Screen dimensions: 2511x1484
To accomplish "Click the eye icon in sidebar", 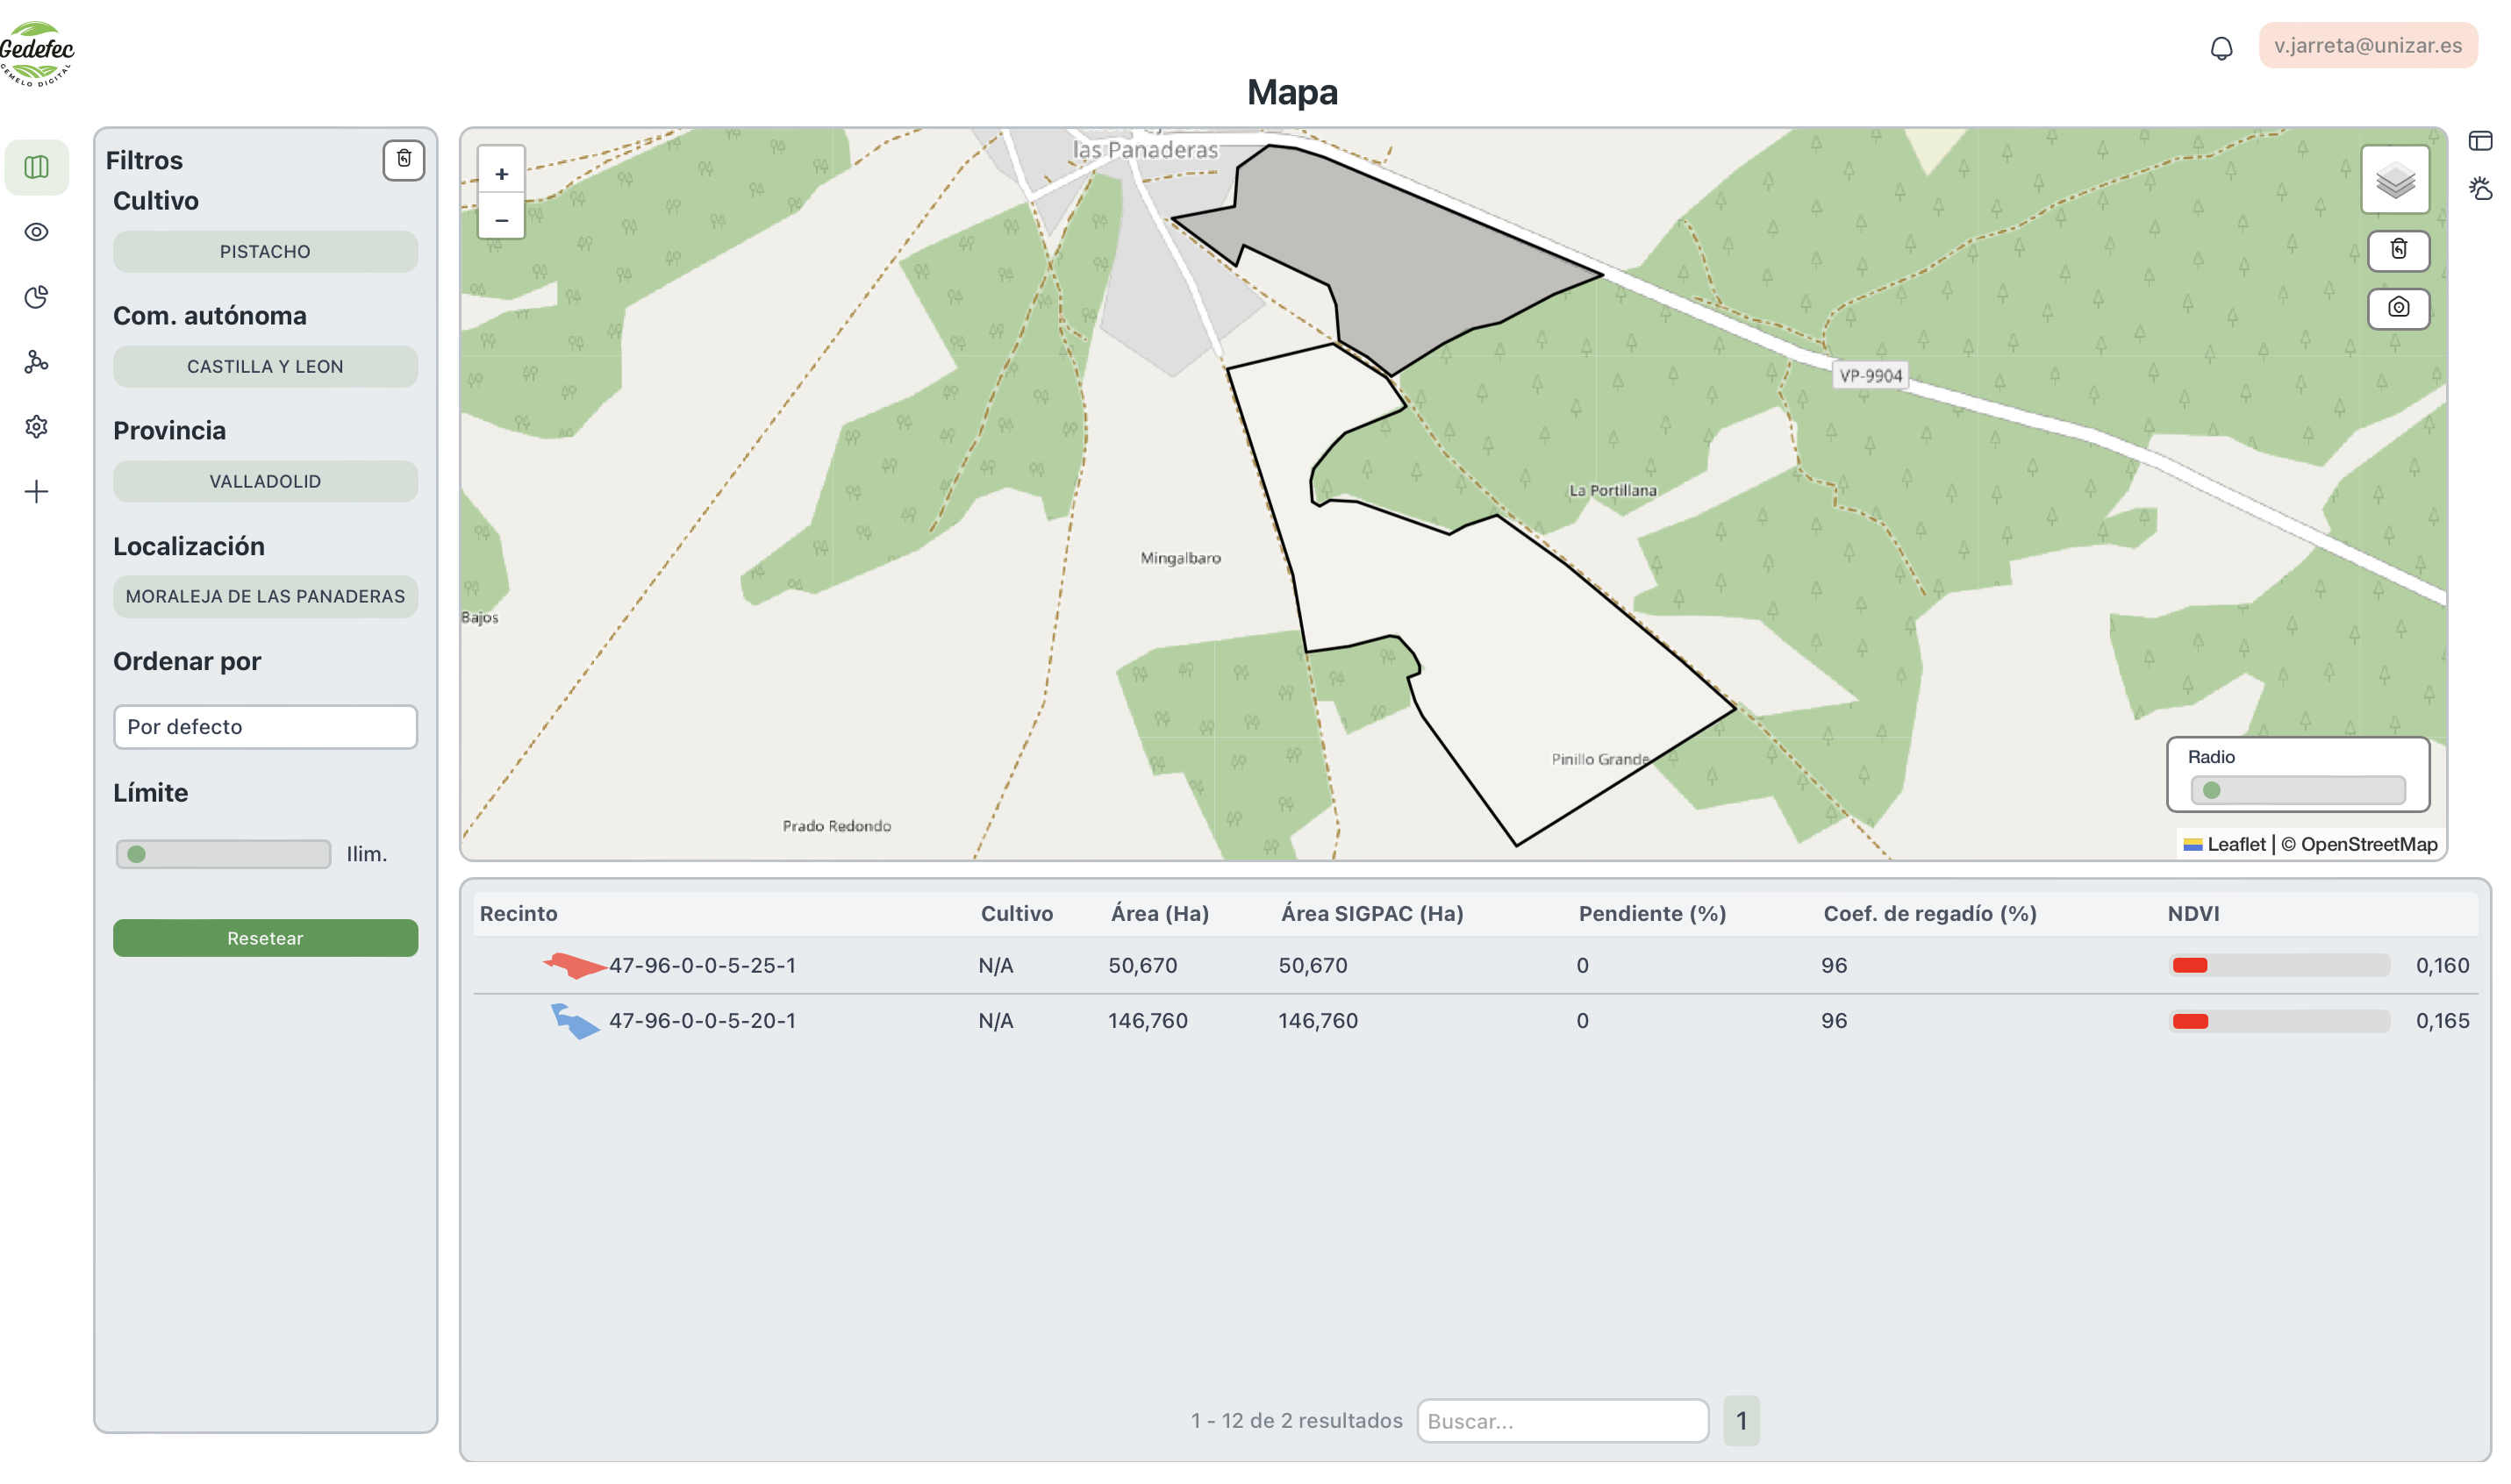I will pos(37,232).
